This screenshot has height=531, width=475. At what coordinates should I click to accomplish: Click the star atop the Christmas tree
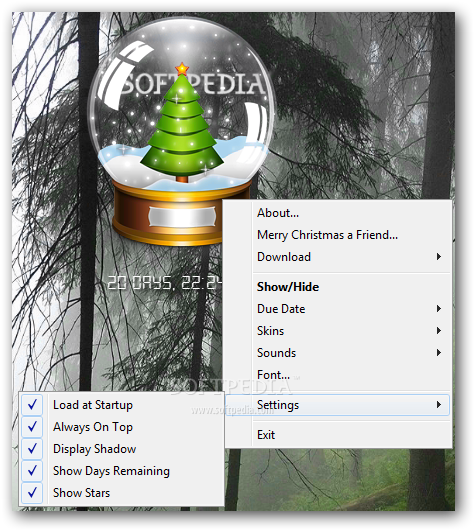[182, 69]
